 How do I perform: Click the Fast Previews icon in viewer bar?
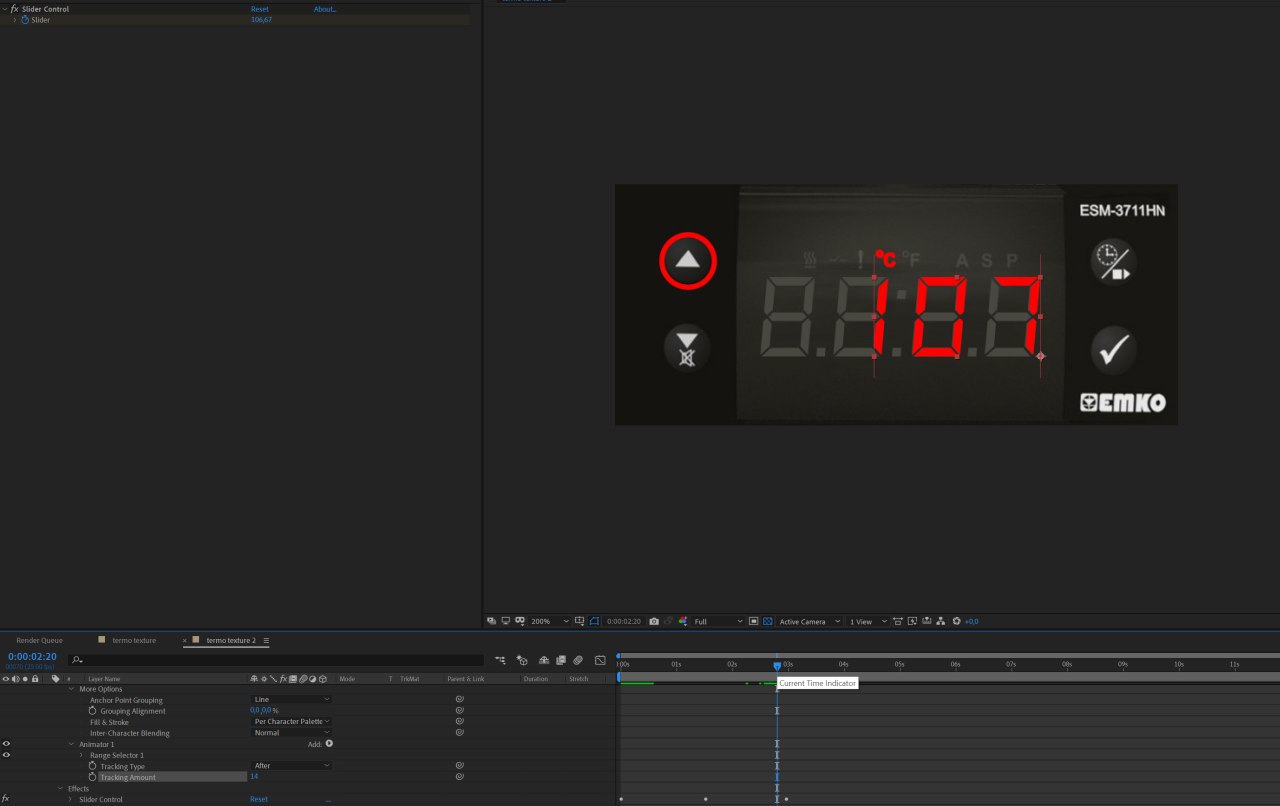click(x=910, y=621)
